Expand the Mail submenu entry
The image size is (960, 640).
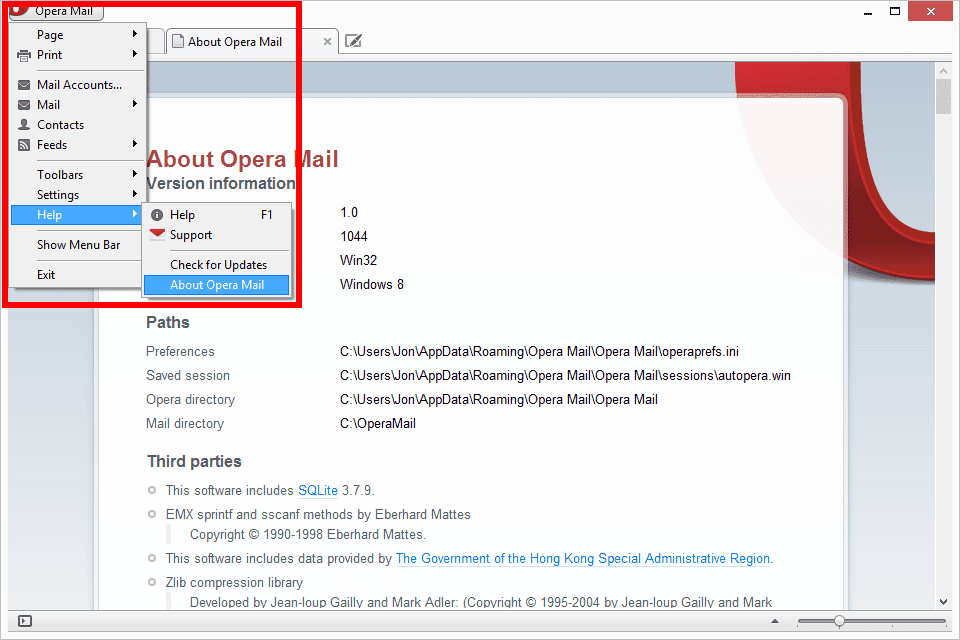pos(78,105)
